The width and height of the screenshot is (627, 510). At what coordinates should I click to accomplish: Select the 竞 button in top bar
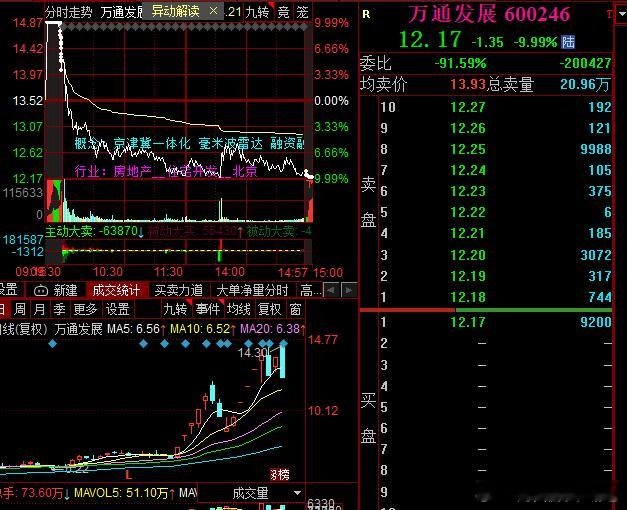point(284,12)
